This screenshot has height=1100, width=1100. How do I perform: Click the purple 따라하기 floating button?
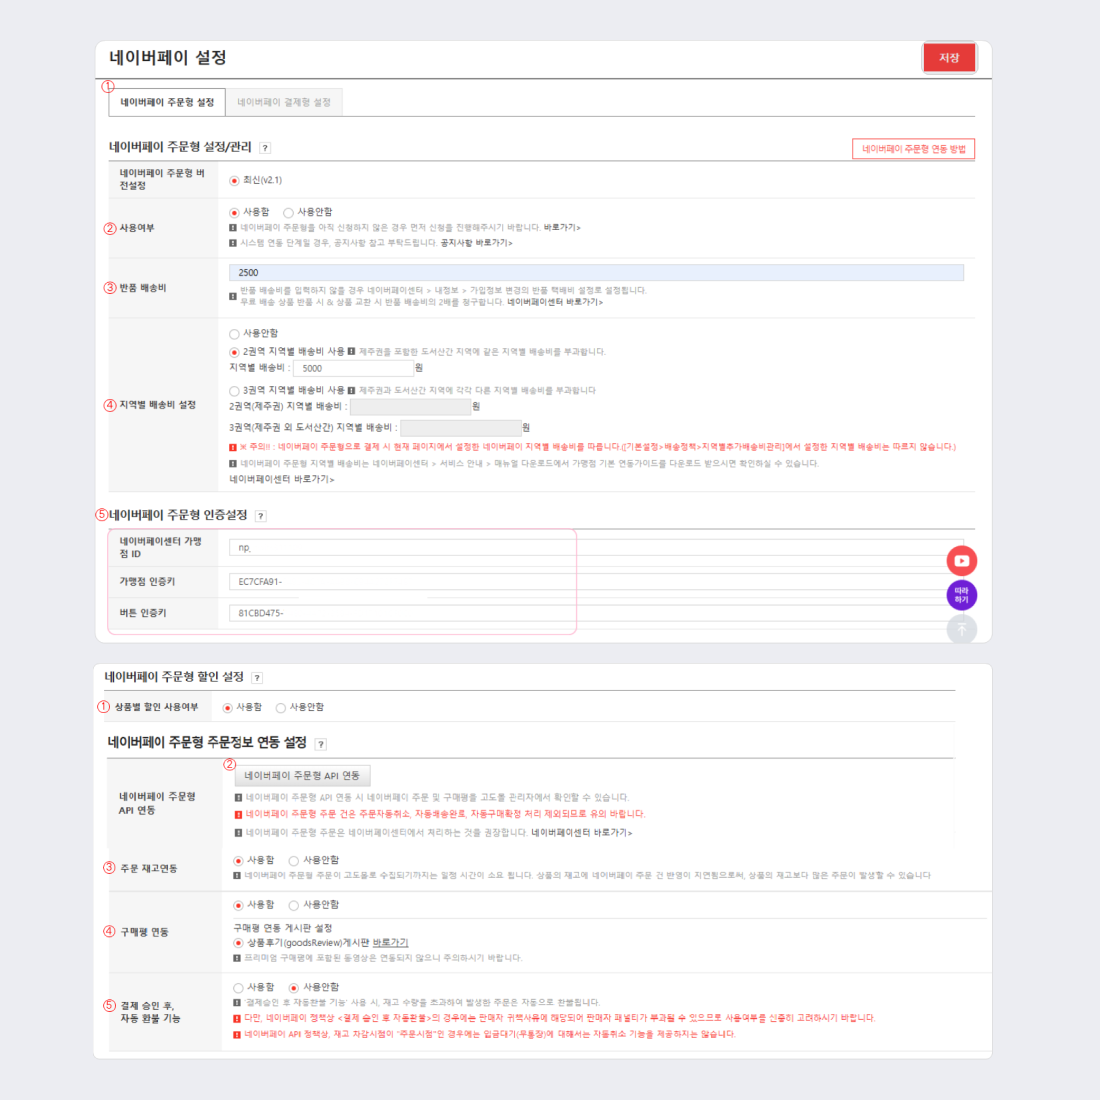pyautogui.click(x=962, y=595)
